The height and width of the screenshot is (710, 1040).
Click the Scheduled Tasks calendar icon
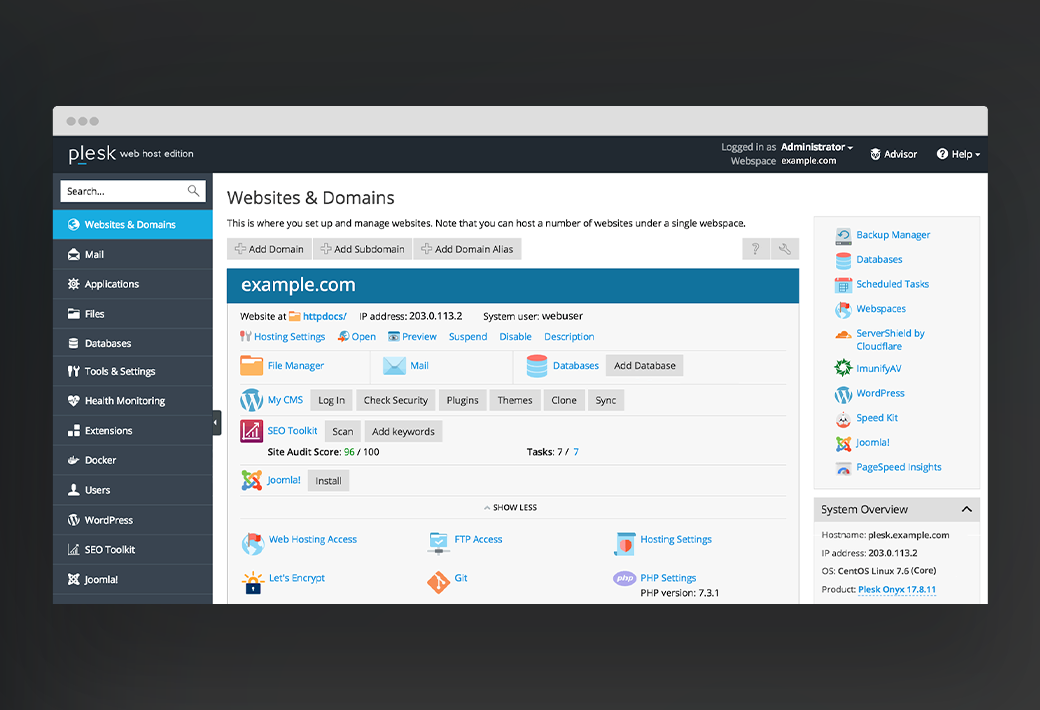point(843,285)
